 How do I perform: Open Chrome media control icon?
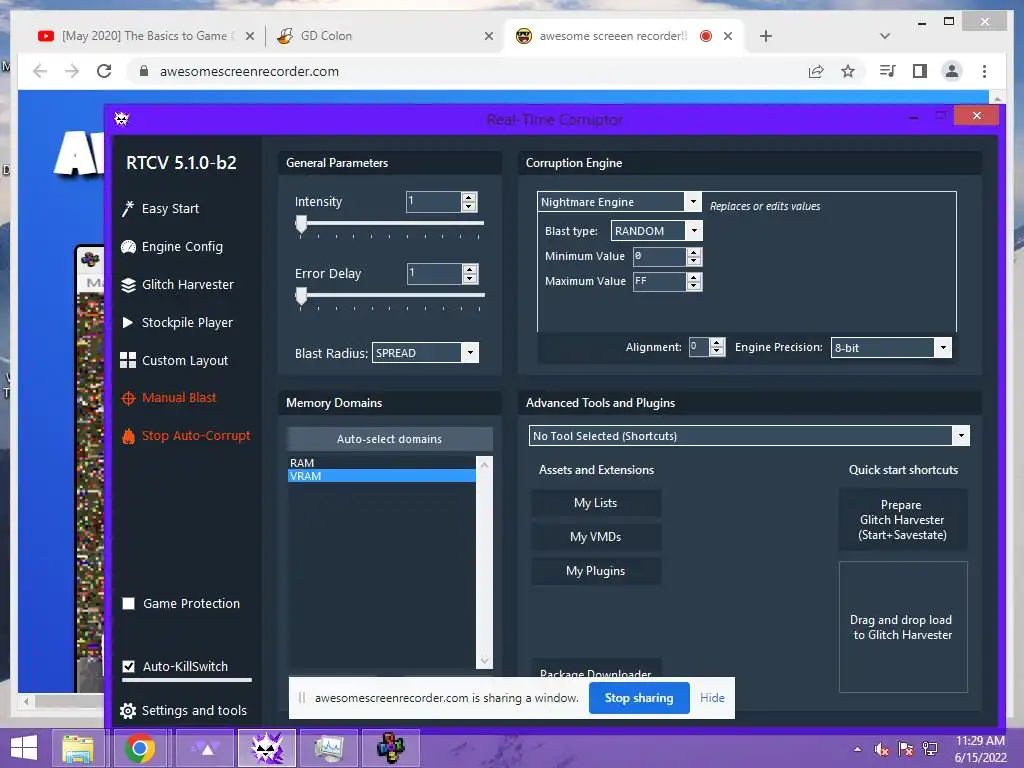tap(887, 71)
